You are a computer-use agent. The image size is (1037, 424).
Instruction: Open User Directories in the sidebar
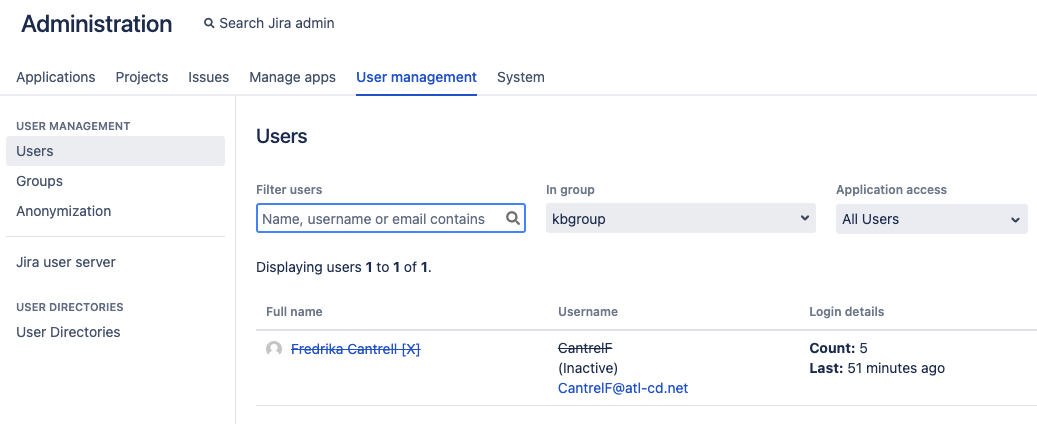(68, 332)
